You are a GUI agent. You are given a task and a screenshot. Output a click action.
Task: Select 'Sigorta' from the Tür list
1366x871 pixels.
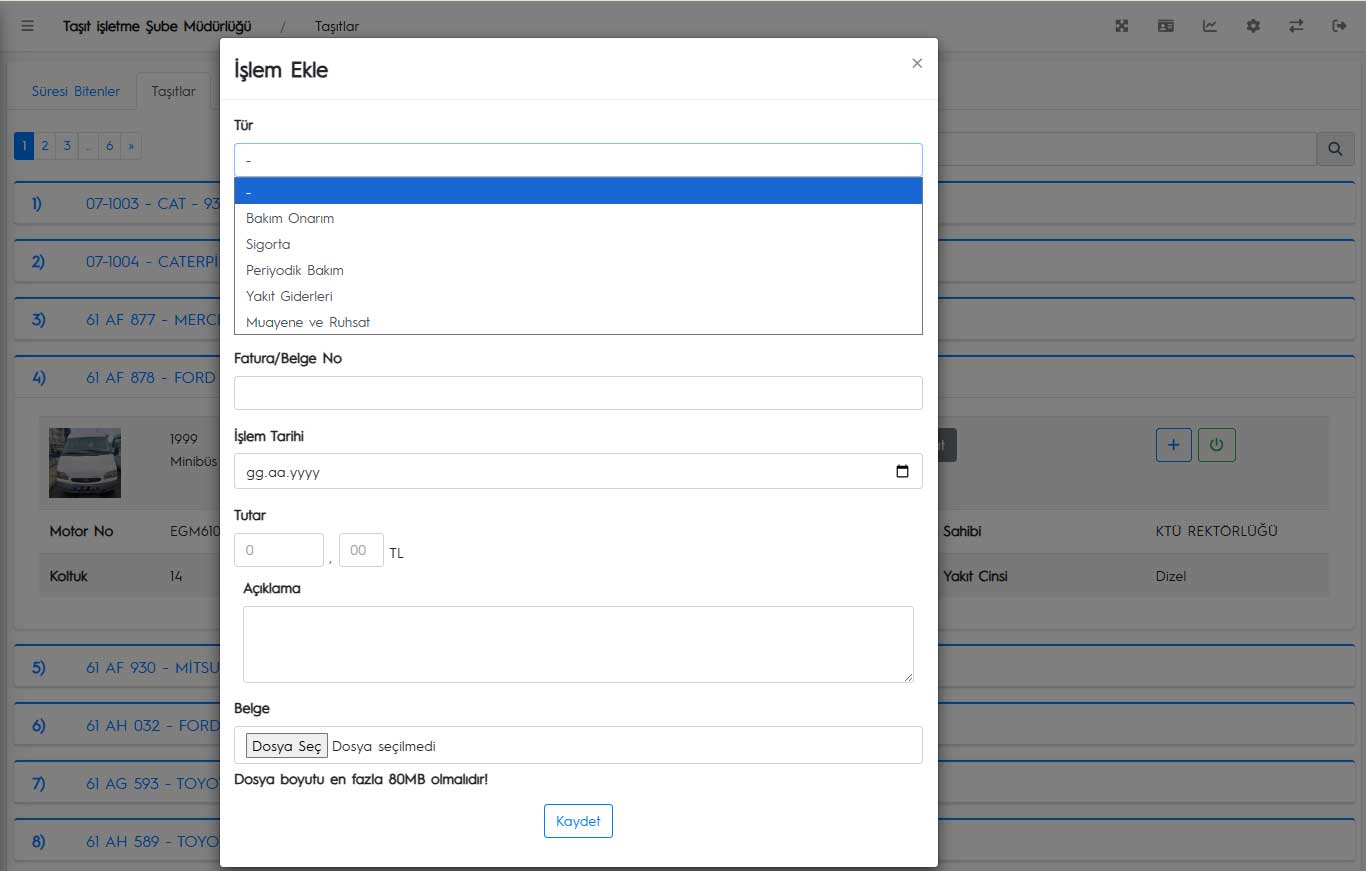[268, 244]
